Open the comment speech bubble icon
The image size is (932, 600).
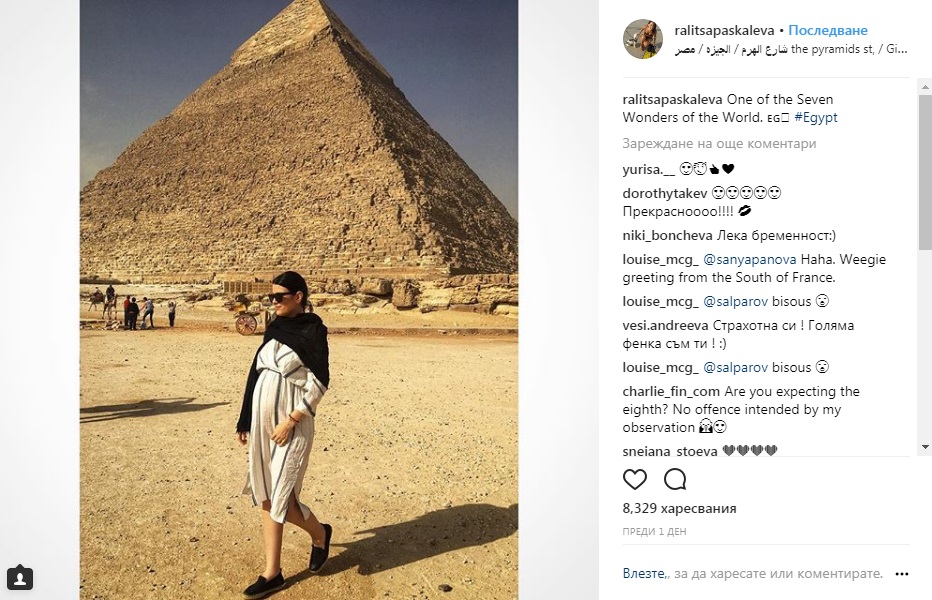[x=675, y=479]
